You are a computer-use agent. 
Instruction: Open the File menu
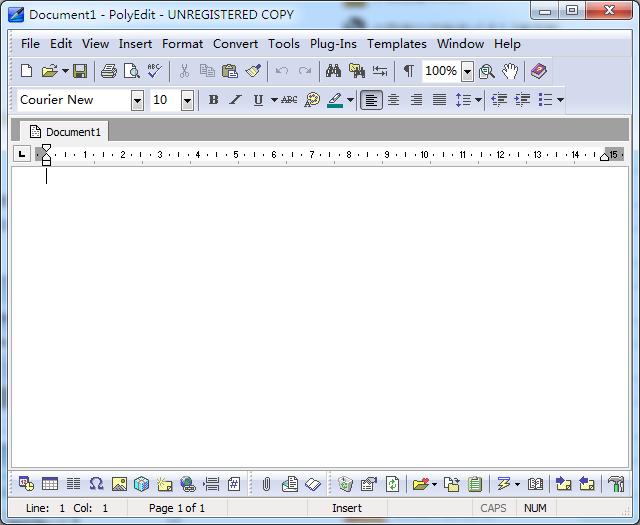[30, 44]
